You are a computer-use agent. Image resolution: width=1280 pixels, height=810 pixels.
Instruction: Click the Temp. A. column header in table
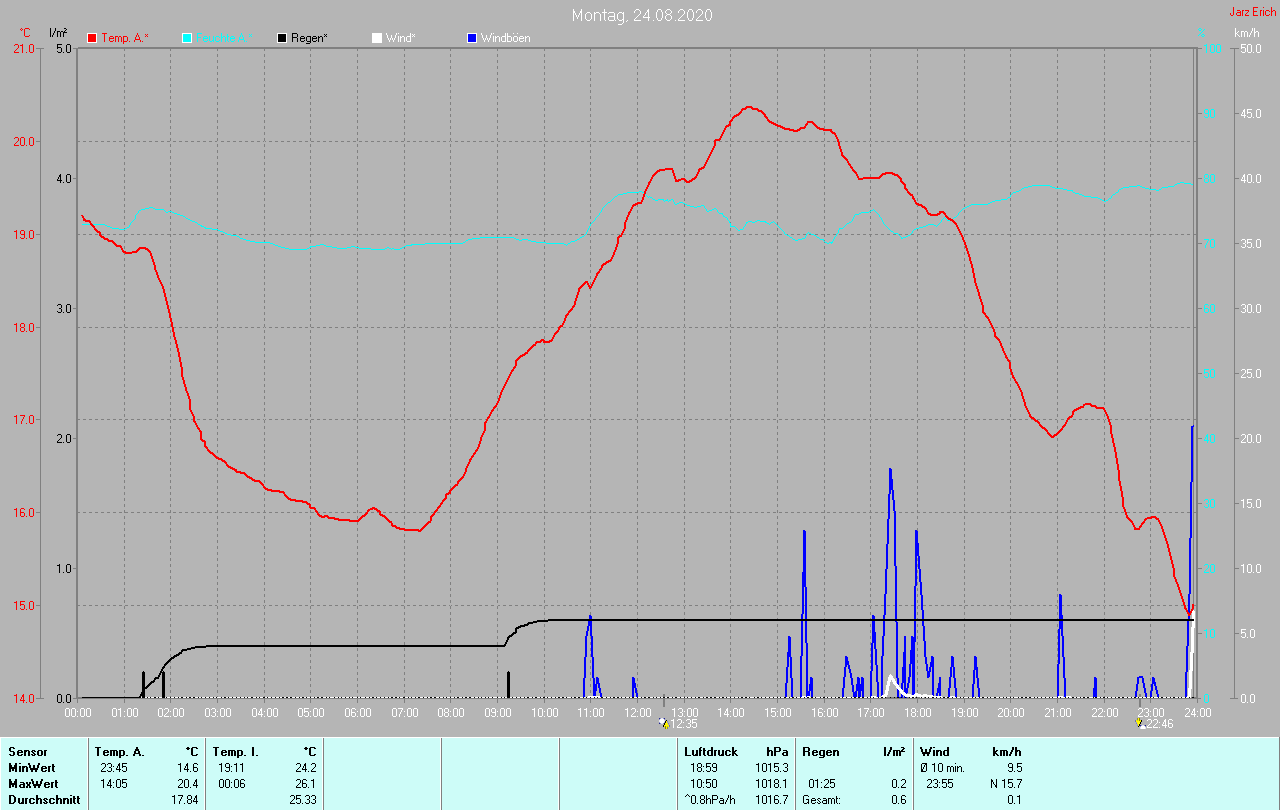[119, 751]
